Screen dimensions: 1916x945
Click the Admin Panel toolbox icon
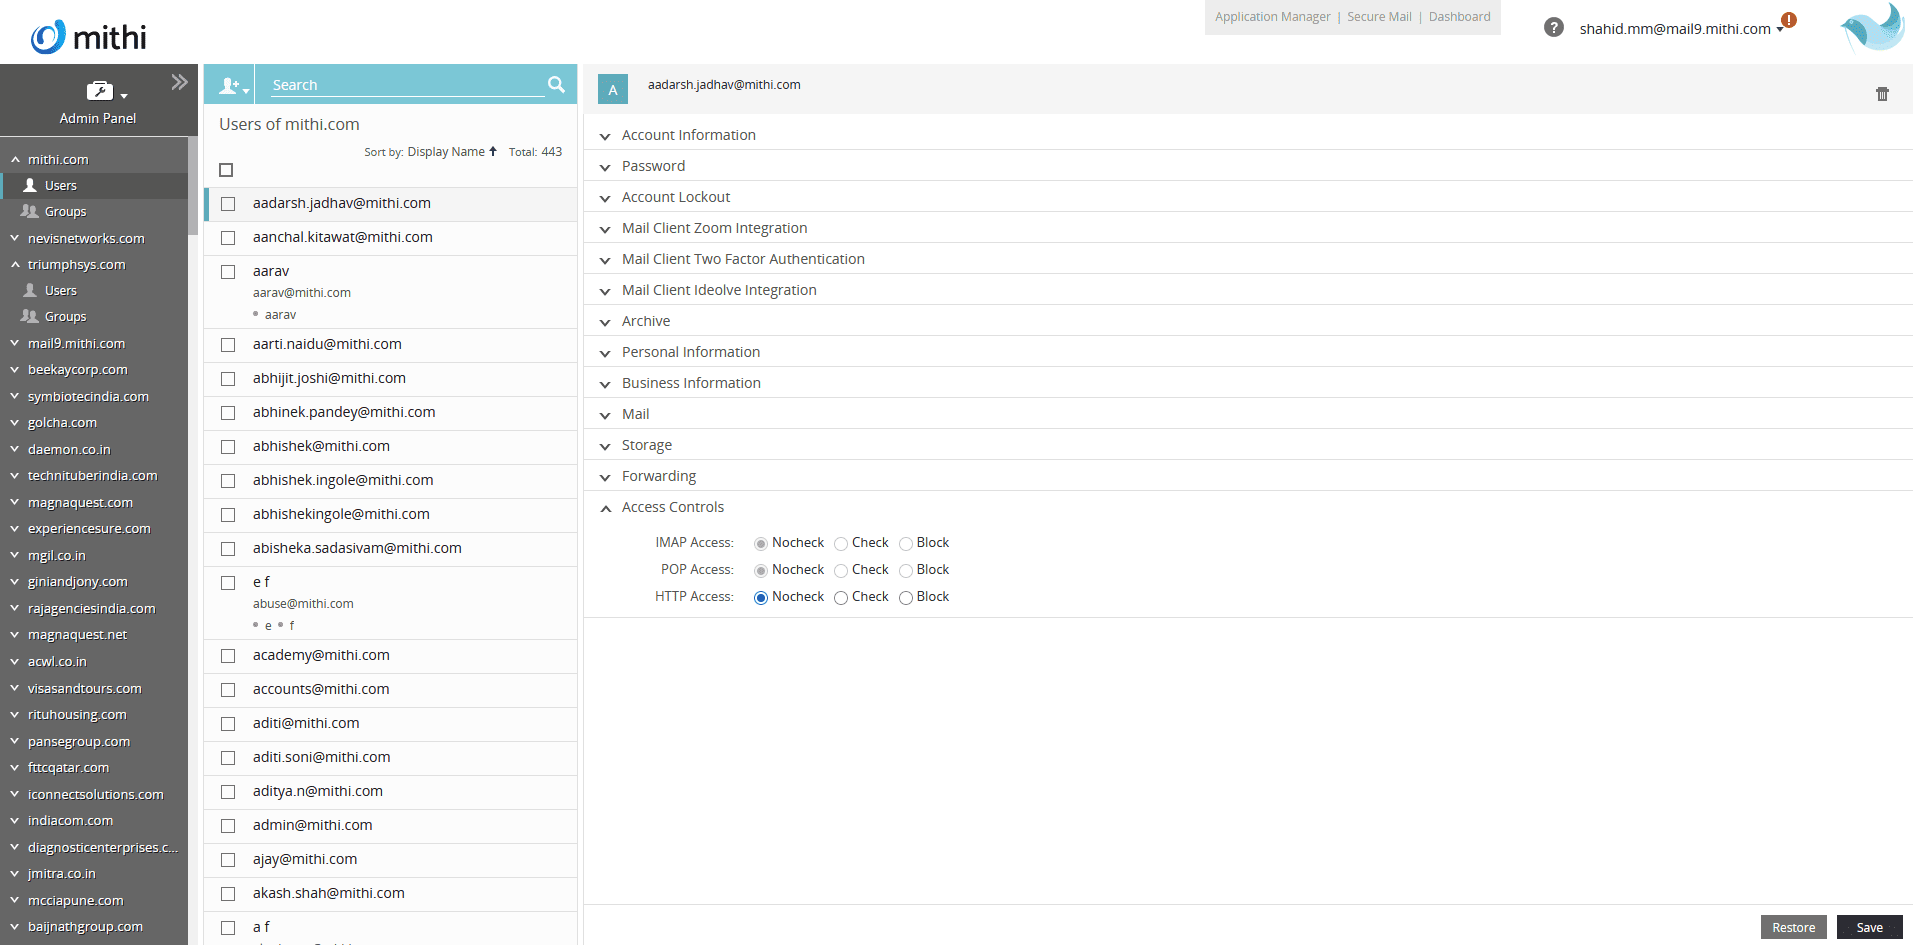100,92
